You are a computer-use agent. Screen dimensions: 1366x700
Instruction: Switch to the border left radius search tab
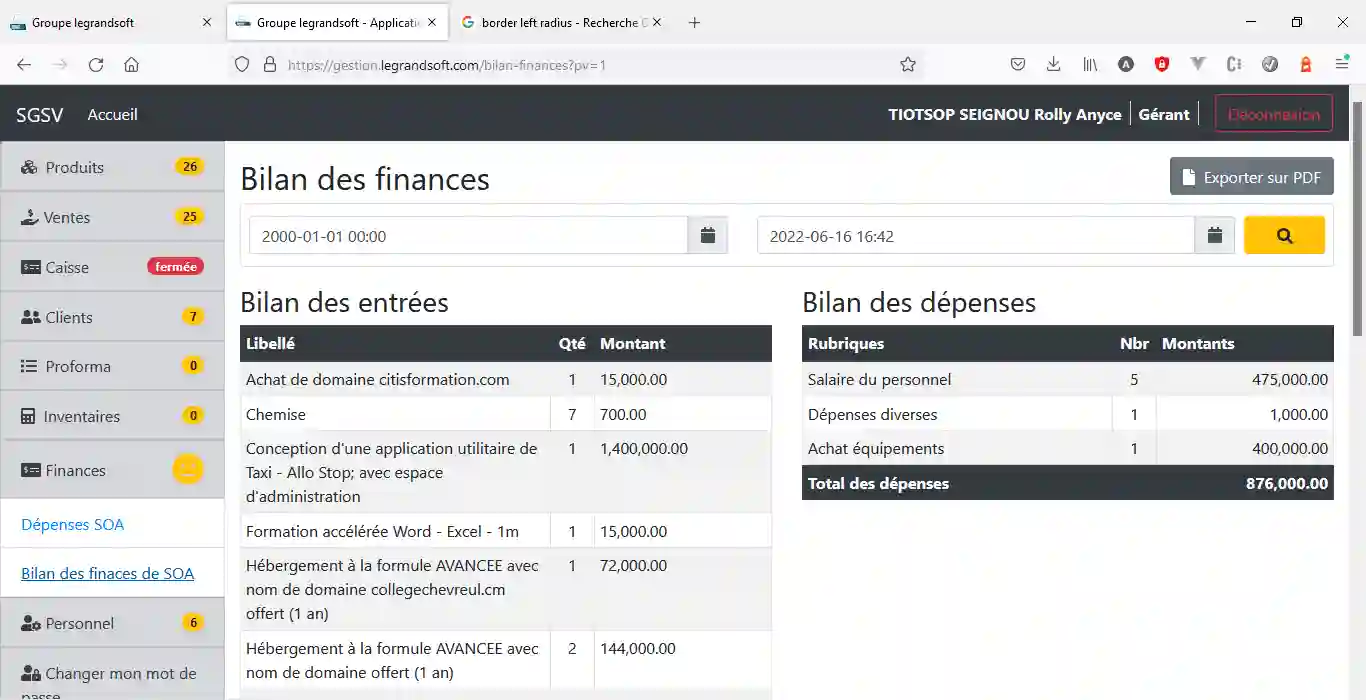pos(560,22)
